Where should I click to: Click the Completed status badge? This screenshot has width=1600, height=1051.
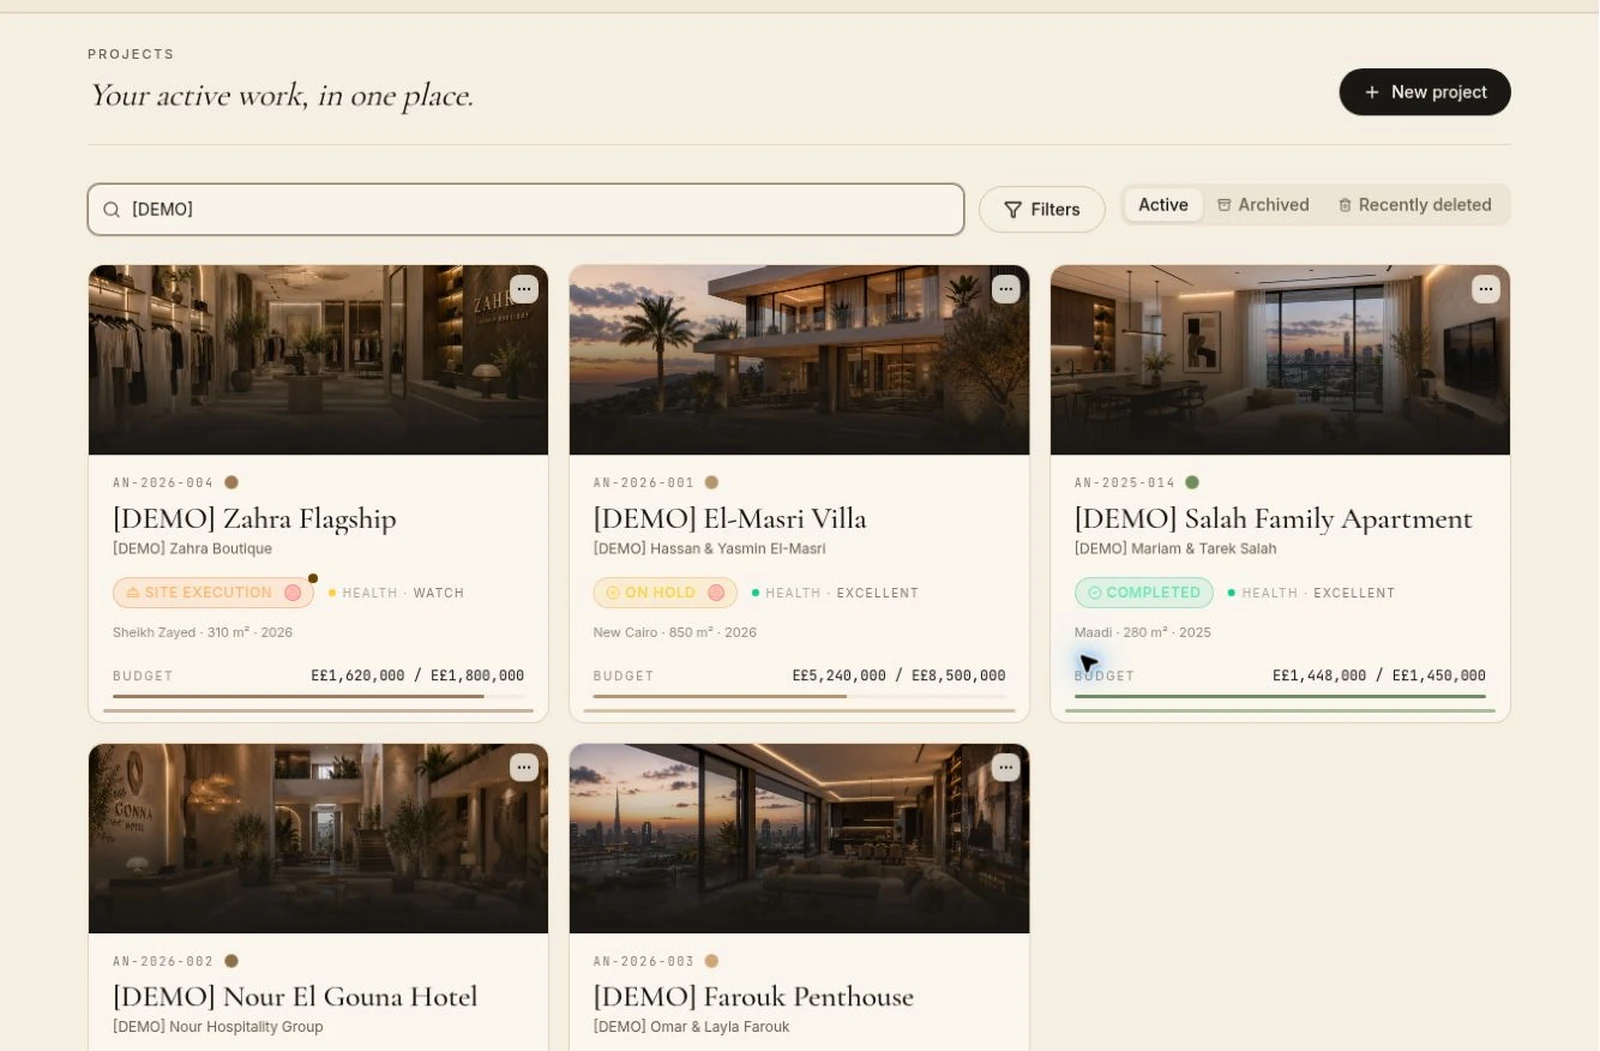point(1144,592)
